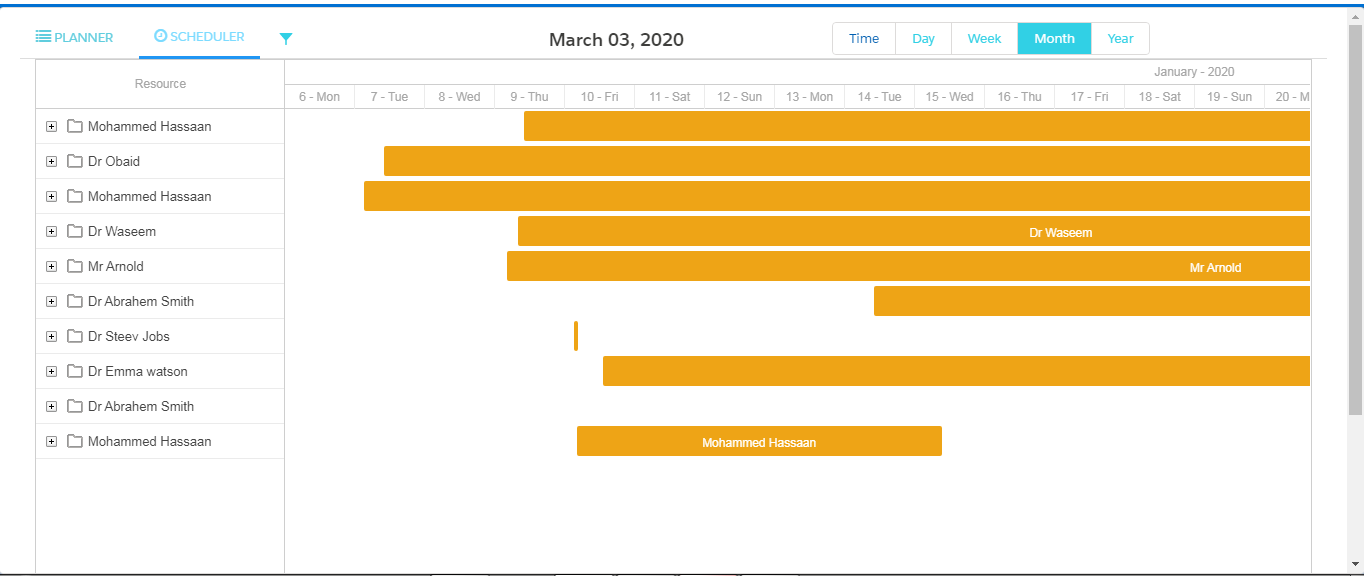Screen dimensions: 1364x576
Task: Click the Scheduler clock icon
Action: coord(160,37)
